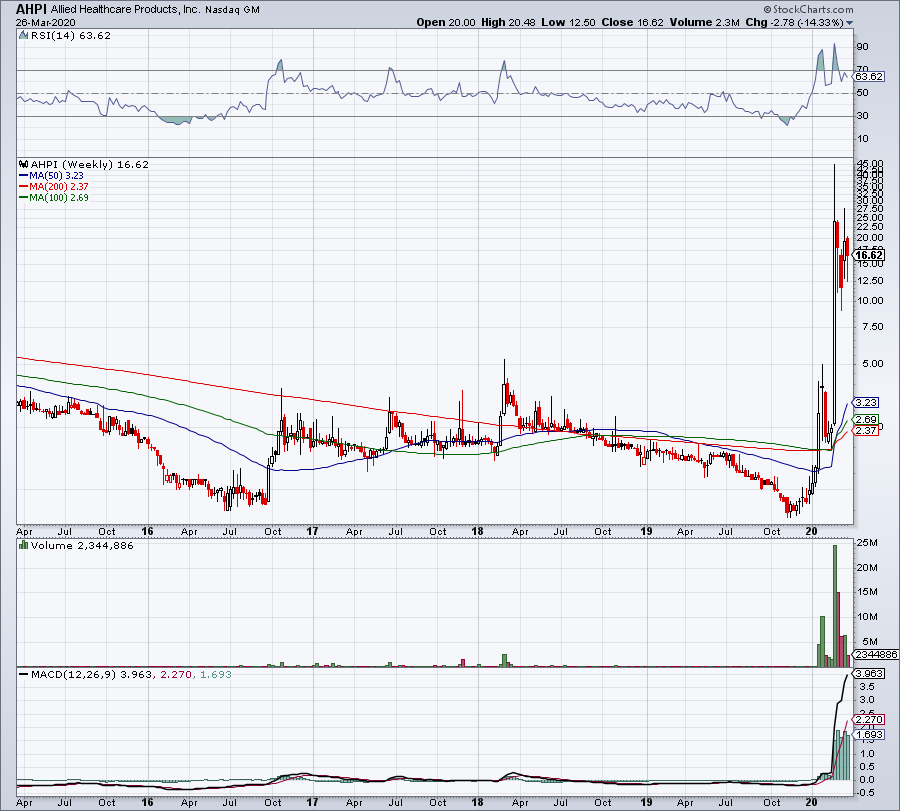900x811 pixels.
Task: Click the 16.62 last price tag on axis
Action: click(869, 255)
